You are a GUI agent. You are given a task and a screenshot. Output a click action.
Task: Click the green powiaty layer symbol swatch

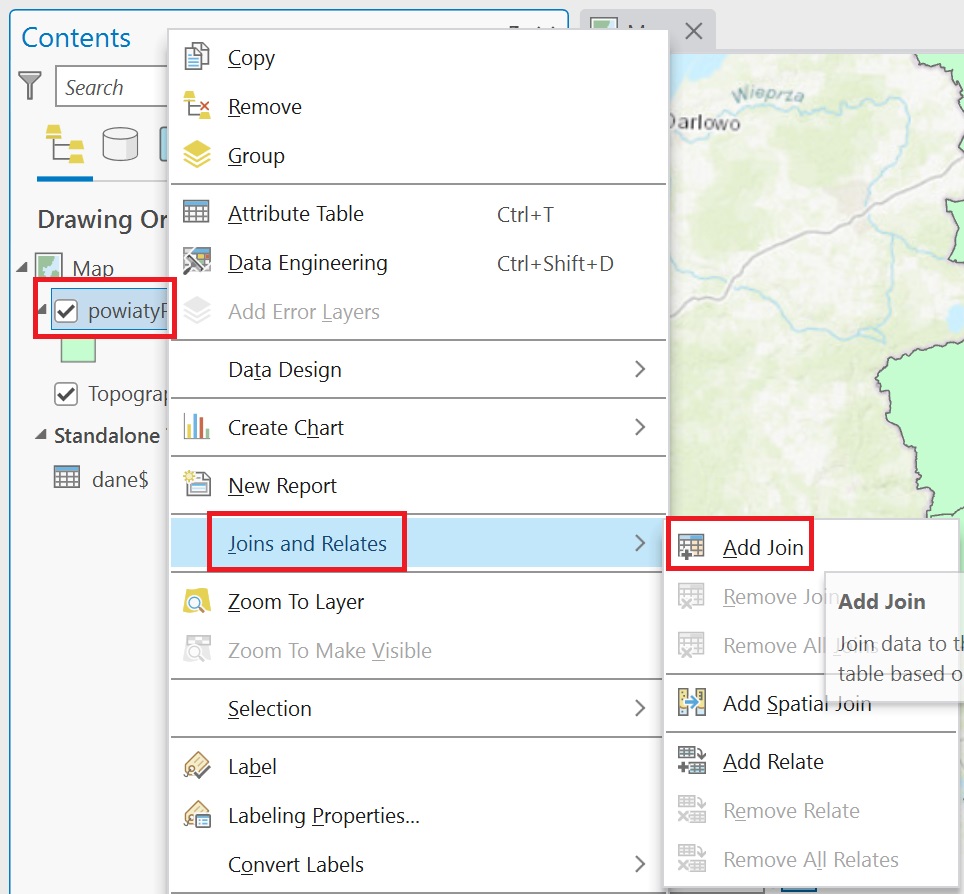(x=78, y=349)
